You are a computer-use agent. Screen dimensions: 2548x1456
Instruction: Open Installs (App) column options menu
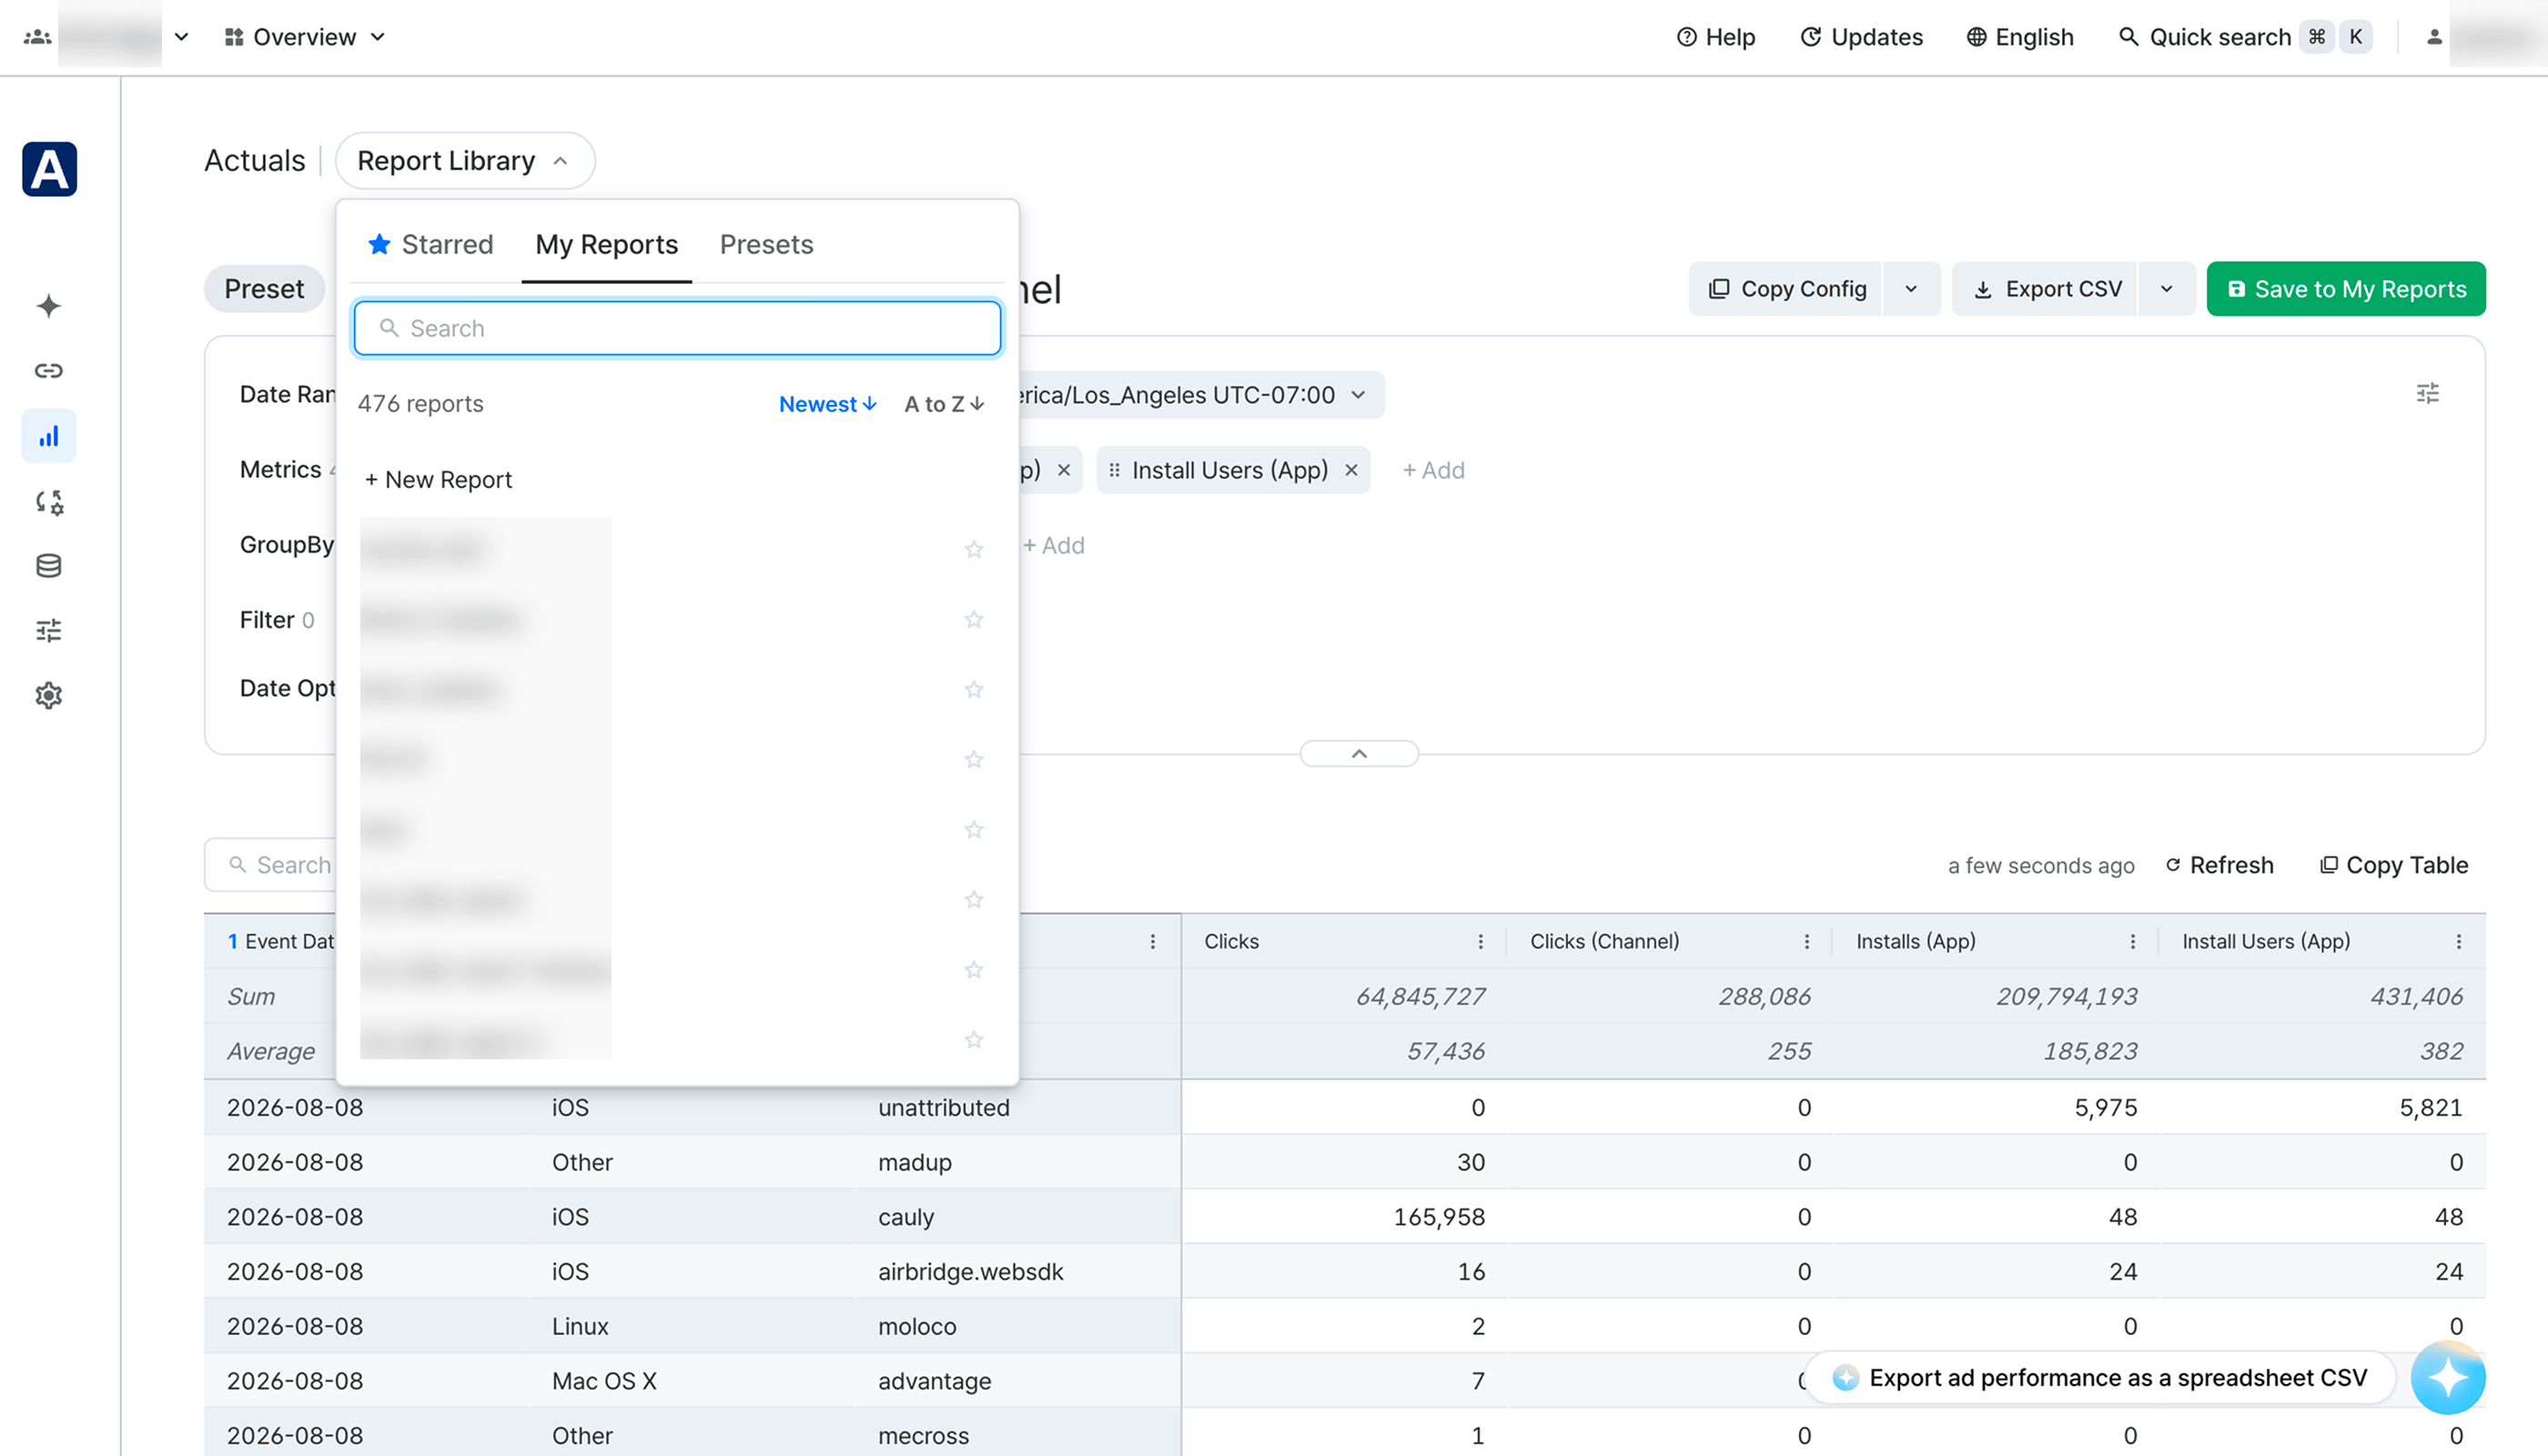click(x=2133, y=942)
